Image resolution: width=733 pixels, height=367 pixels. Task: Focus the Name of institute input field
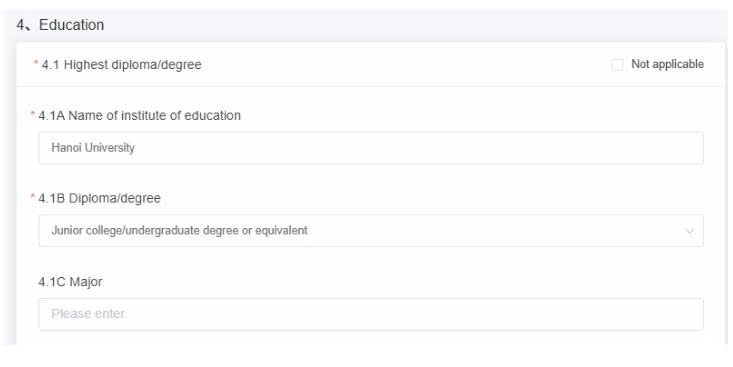coord(371,148)
